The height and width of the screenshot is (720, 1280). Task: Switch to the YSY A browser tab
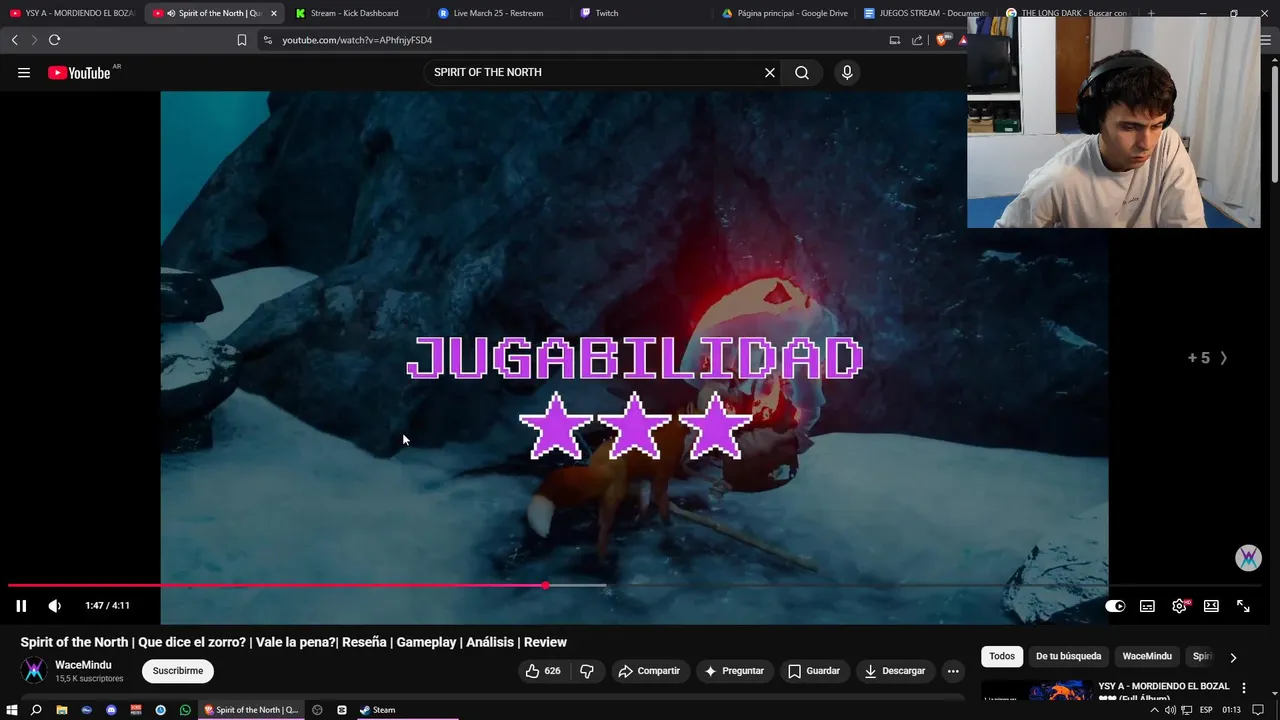coord(70,13)
